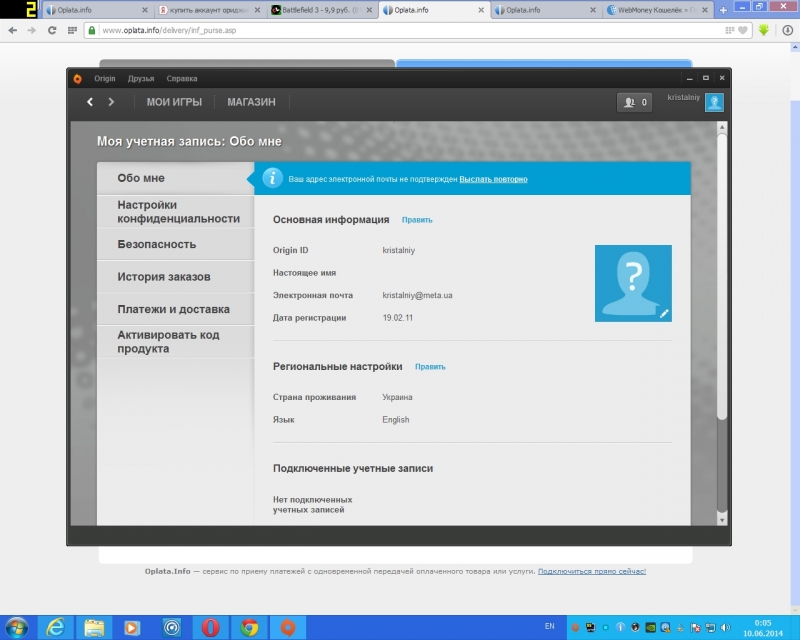Click the large profile picture placeholder
Viewport: 800px width, 640px height.
(x=633, y=283)
